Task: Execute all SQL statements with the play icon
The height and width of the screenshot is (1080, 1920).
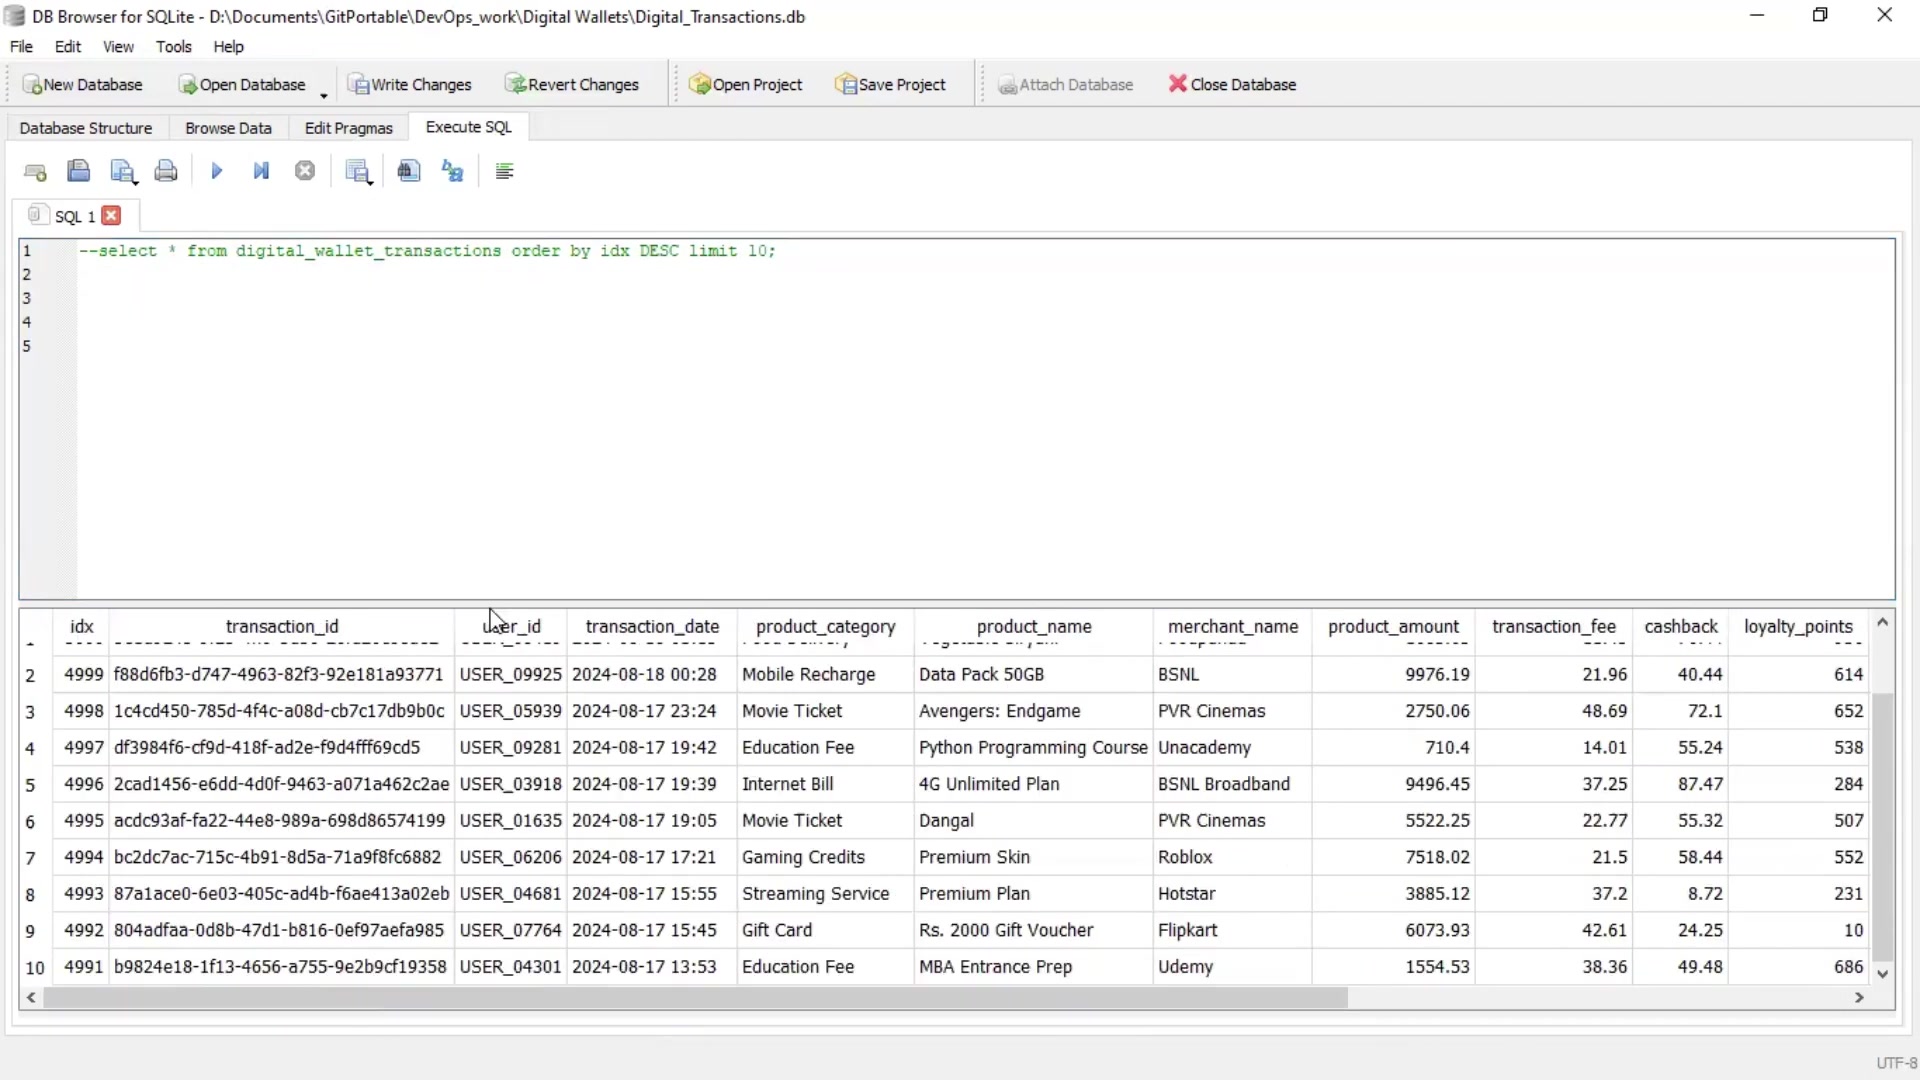Action: tap(217, 171)
